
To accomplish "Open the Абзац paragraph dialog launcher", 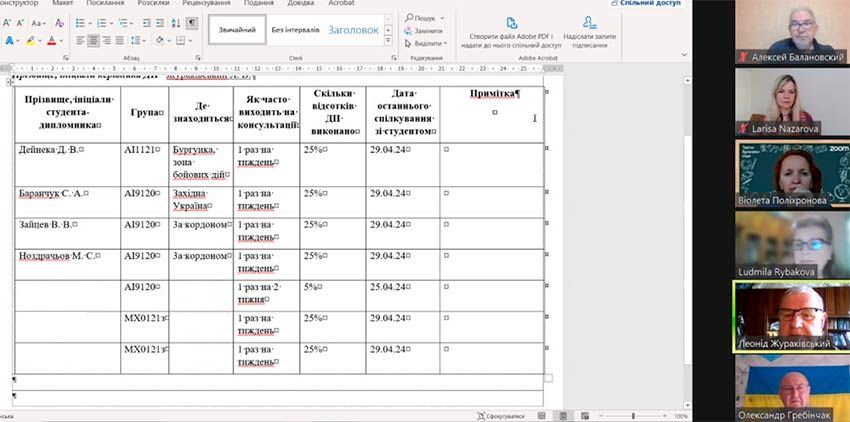I will coord(198,57).
